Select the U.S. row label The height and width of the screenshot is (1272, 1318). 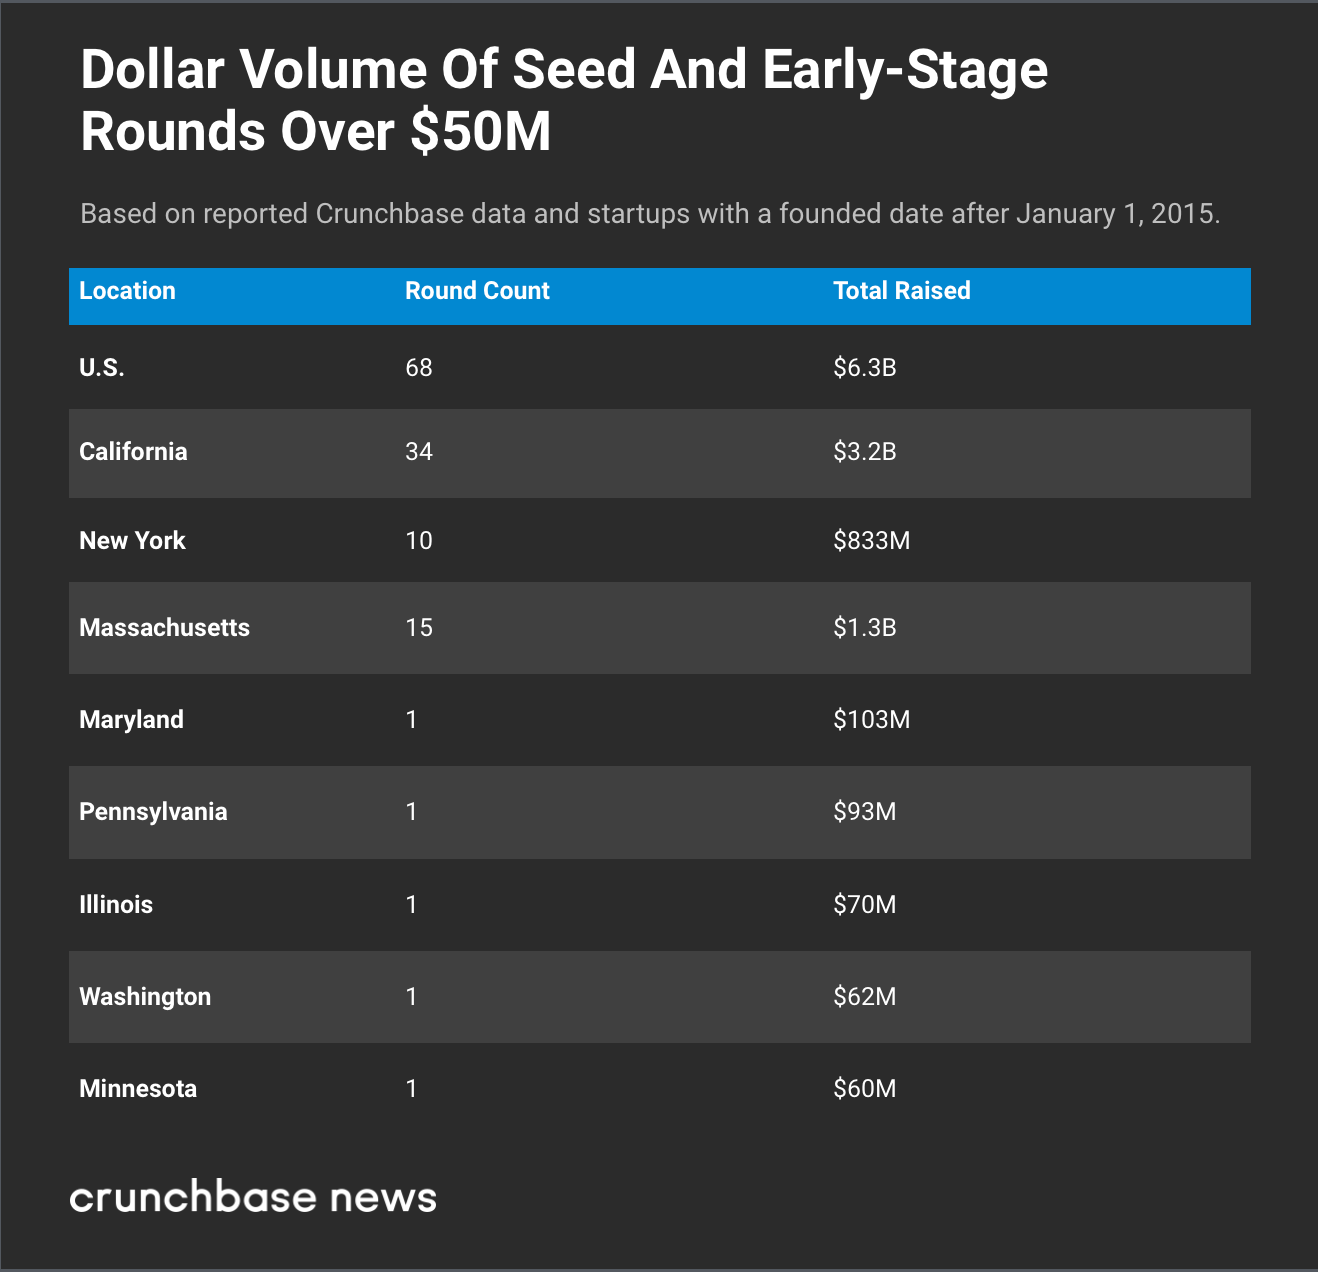pos(102,368)
